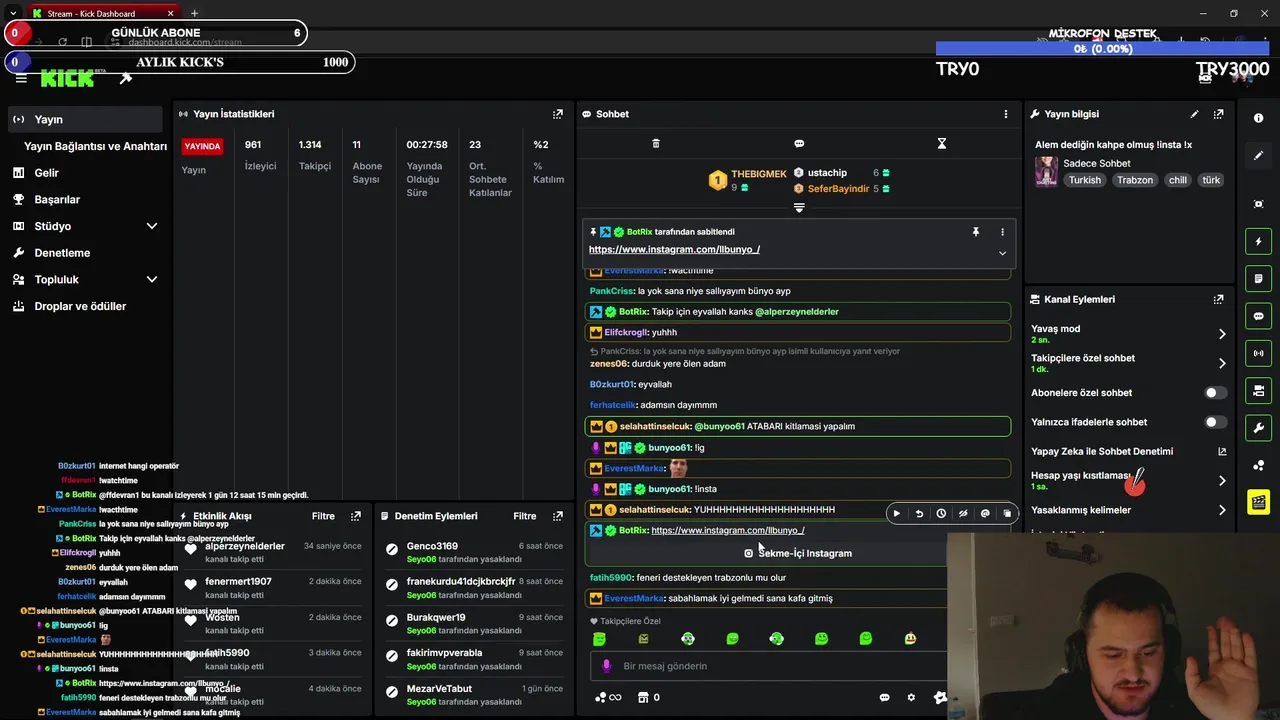The image size is (1280, 720).
Task: Open Yapay Zeka ile Sohbet Denetimi link
Action: coord(1128,451)
